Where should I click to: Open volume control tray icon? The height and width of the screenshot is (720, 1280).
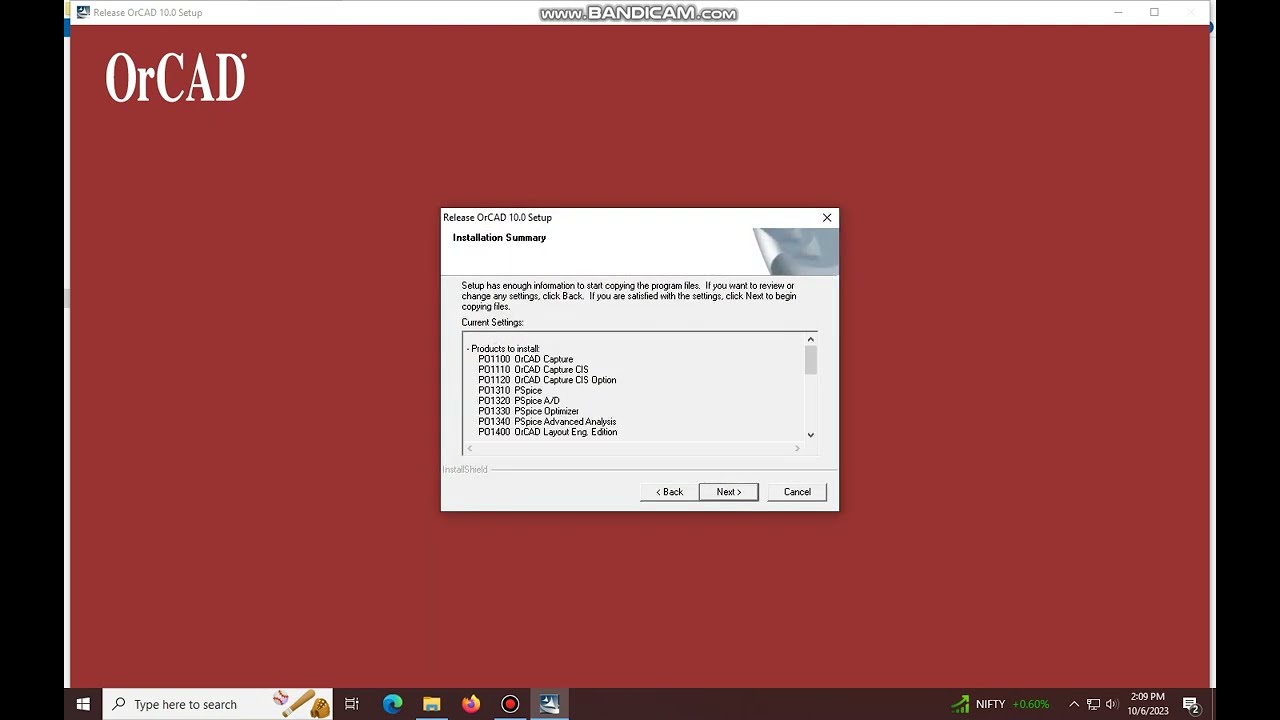[x=1112, y=704]
